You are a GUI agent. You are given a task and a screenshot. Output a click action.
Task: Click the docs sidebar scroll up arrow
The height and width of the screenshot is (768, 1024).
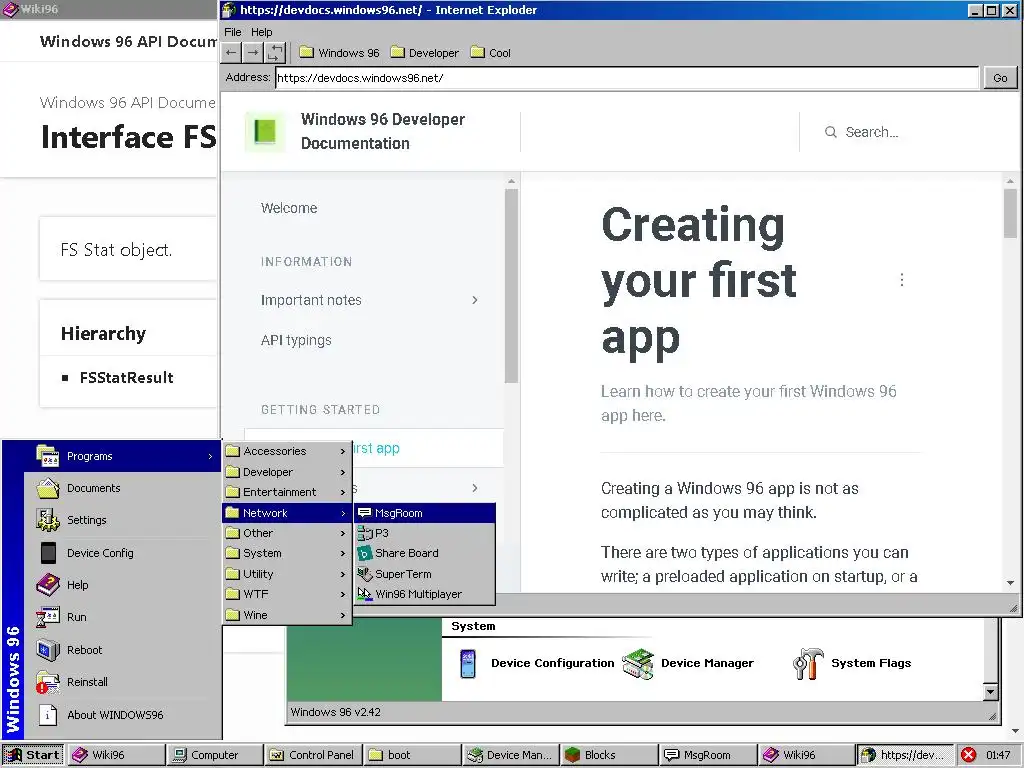pos(511,182)
